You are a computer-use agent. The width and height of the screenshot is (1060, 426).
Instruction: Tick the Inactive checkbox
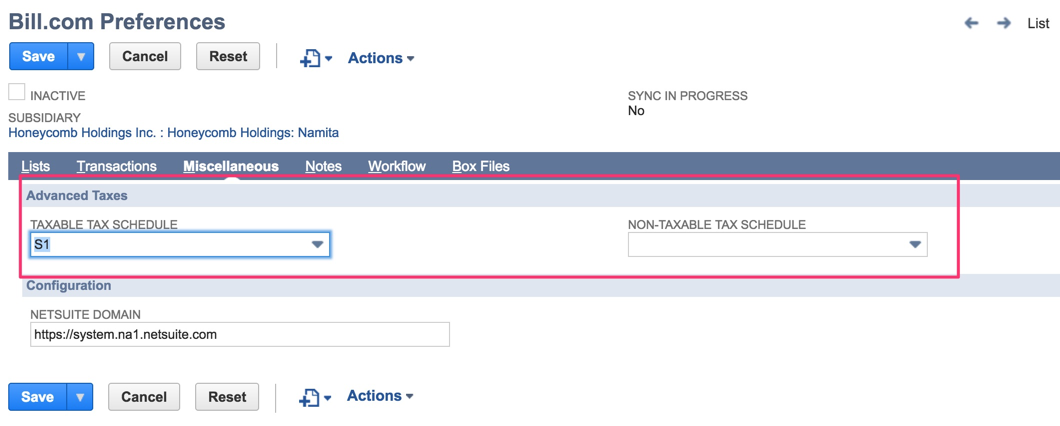point(17,93)
